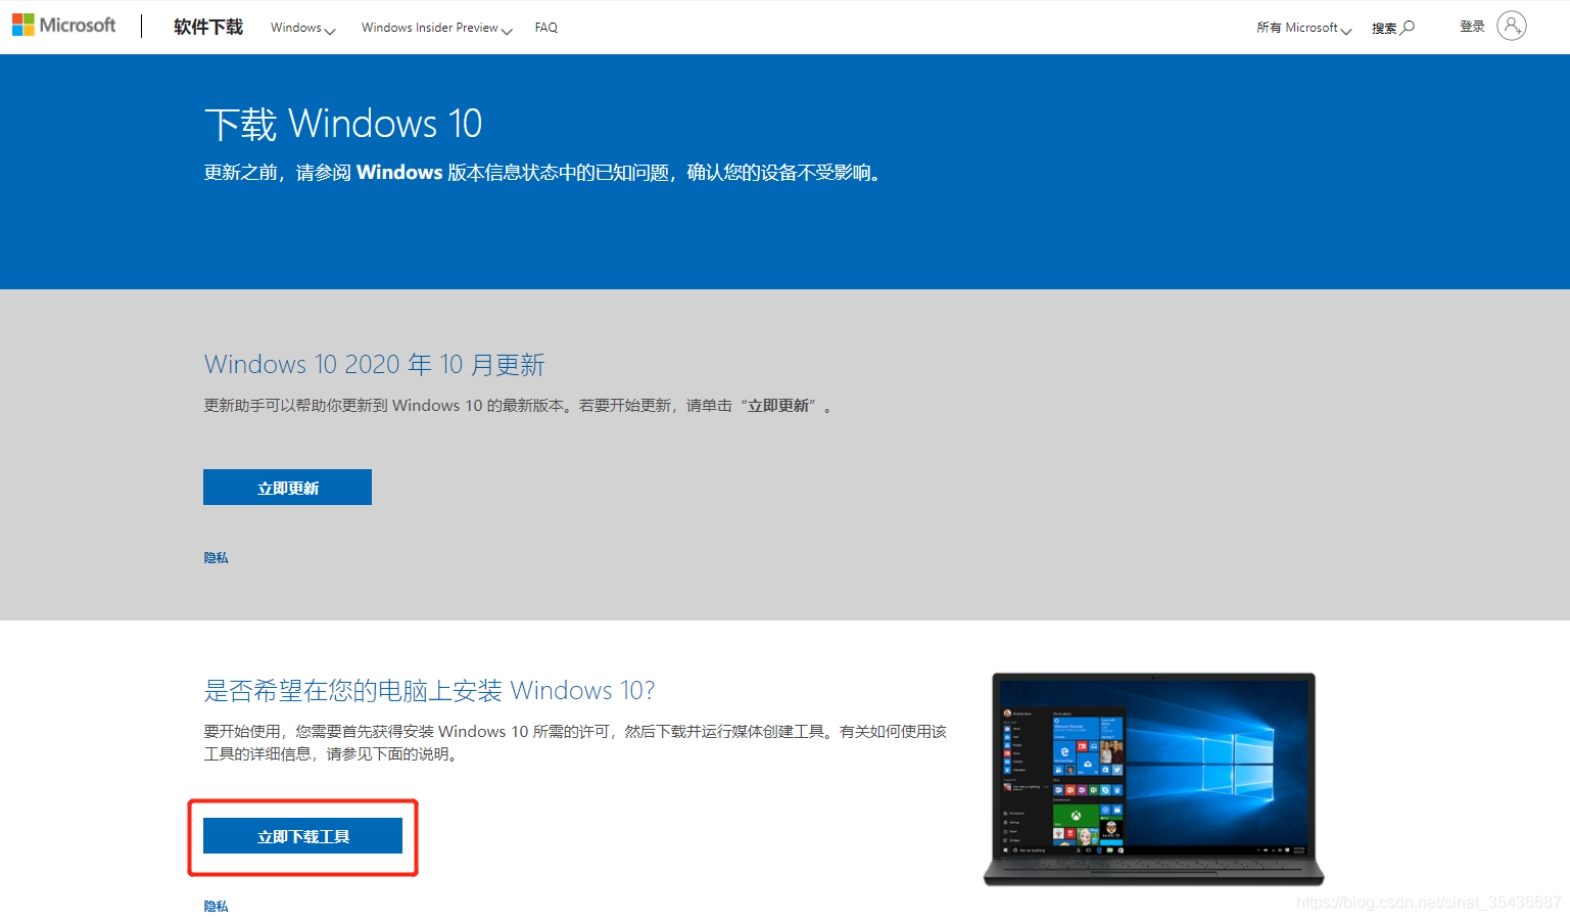Click the 搜索 magnifier icon

[x=1408, y=27]
